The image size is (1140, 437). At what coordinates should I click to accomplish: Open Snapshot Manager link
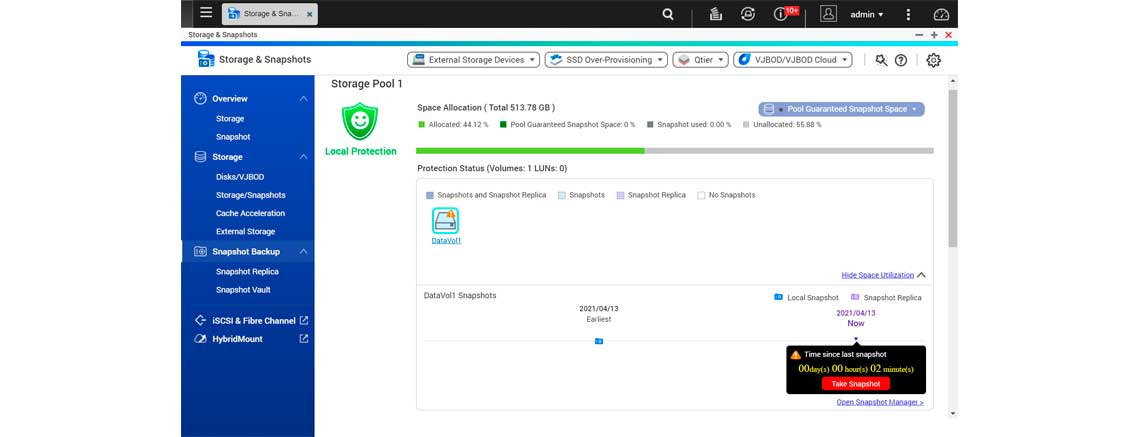[x=879, y=403]
